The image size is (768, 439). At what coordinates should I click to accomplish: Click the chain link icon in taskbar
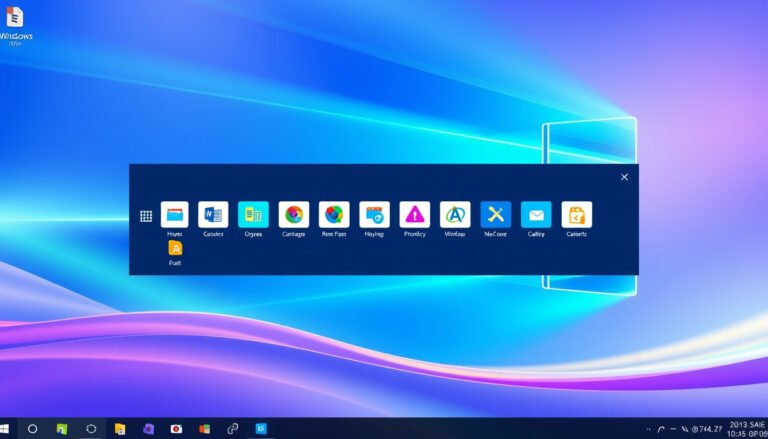[x=233, y=429]
